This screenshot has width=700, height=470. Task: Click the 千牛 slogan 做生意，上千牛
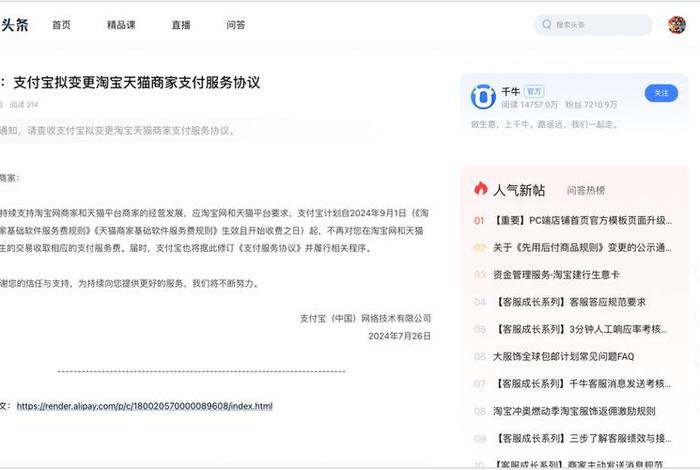[x=544, y=125]
